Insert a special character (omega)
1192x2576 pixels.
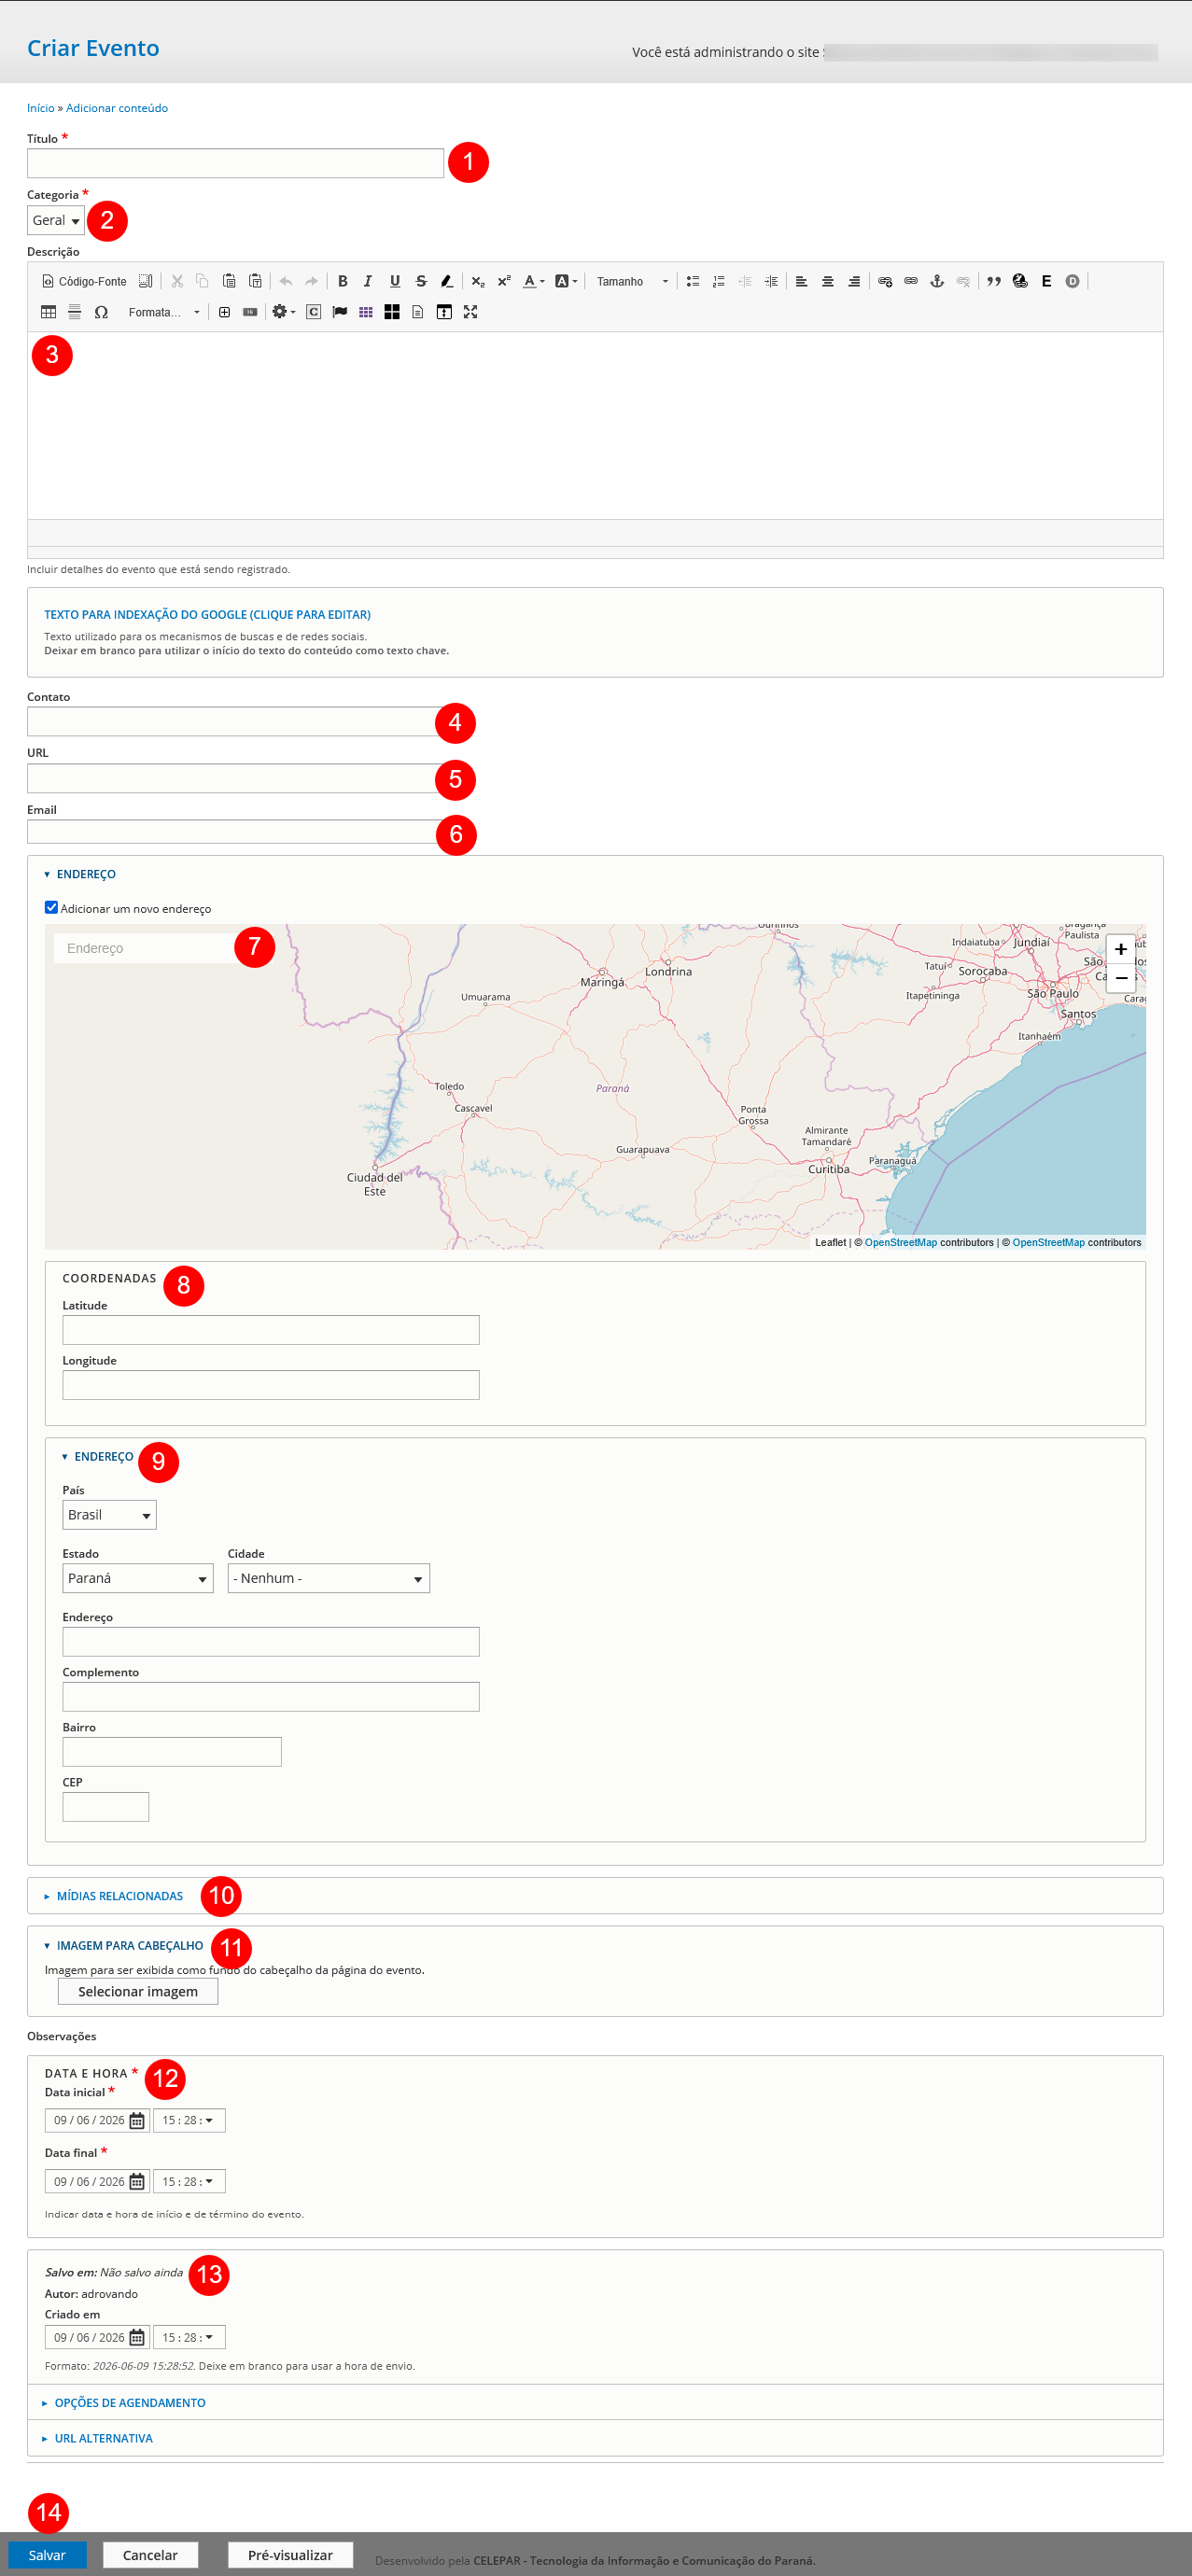tap(101, 312)
